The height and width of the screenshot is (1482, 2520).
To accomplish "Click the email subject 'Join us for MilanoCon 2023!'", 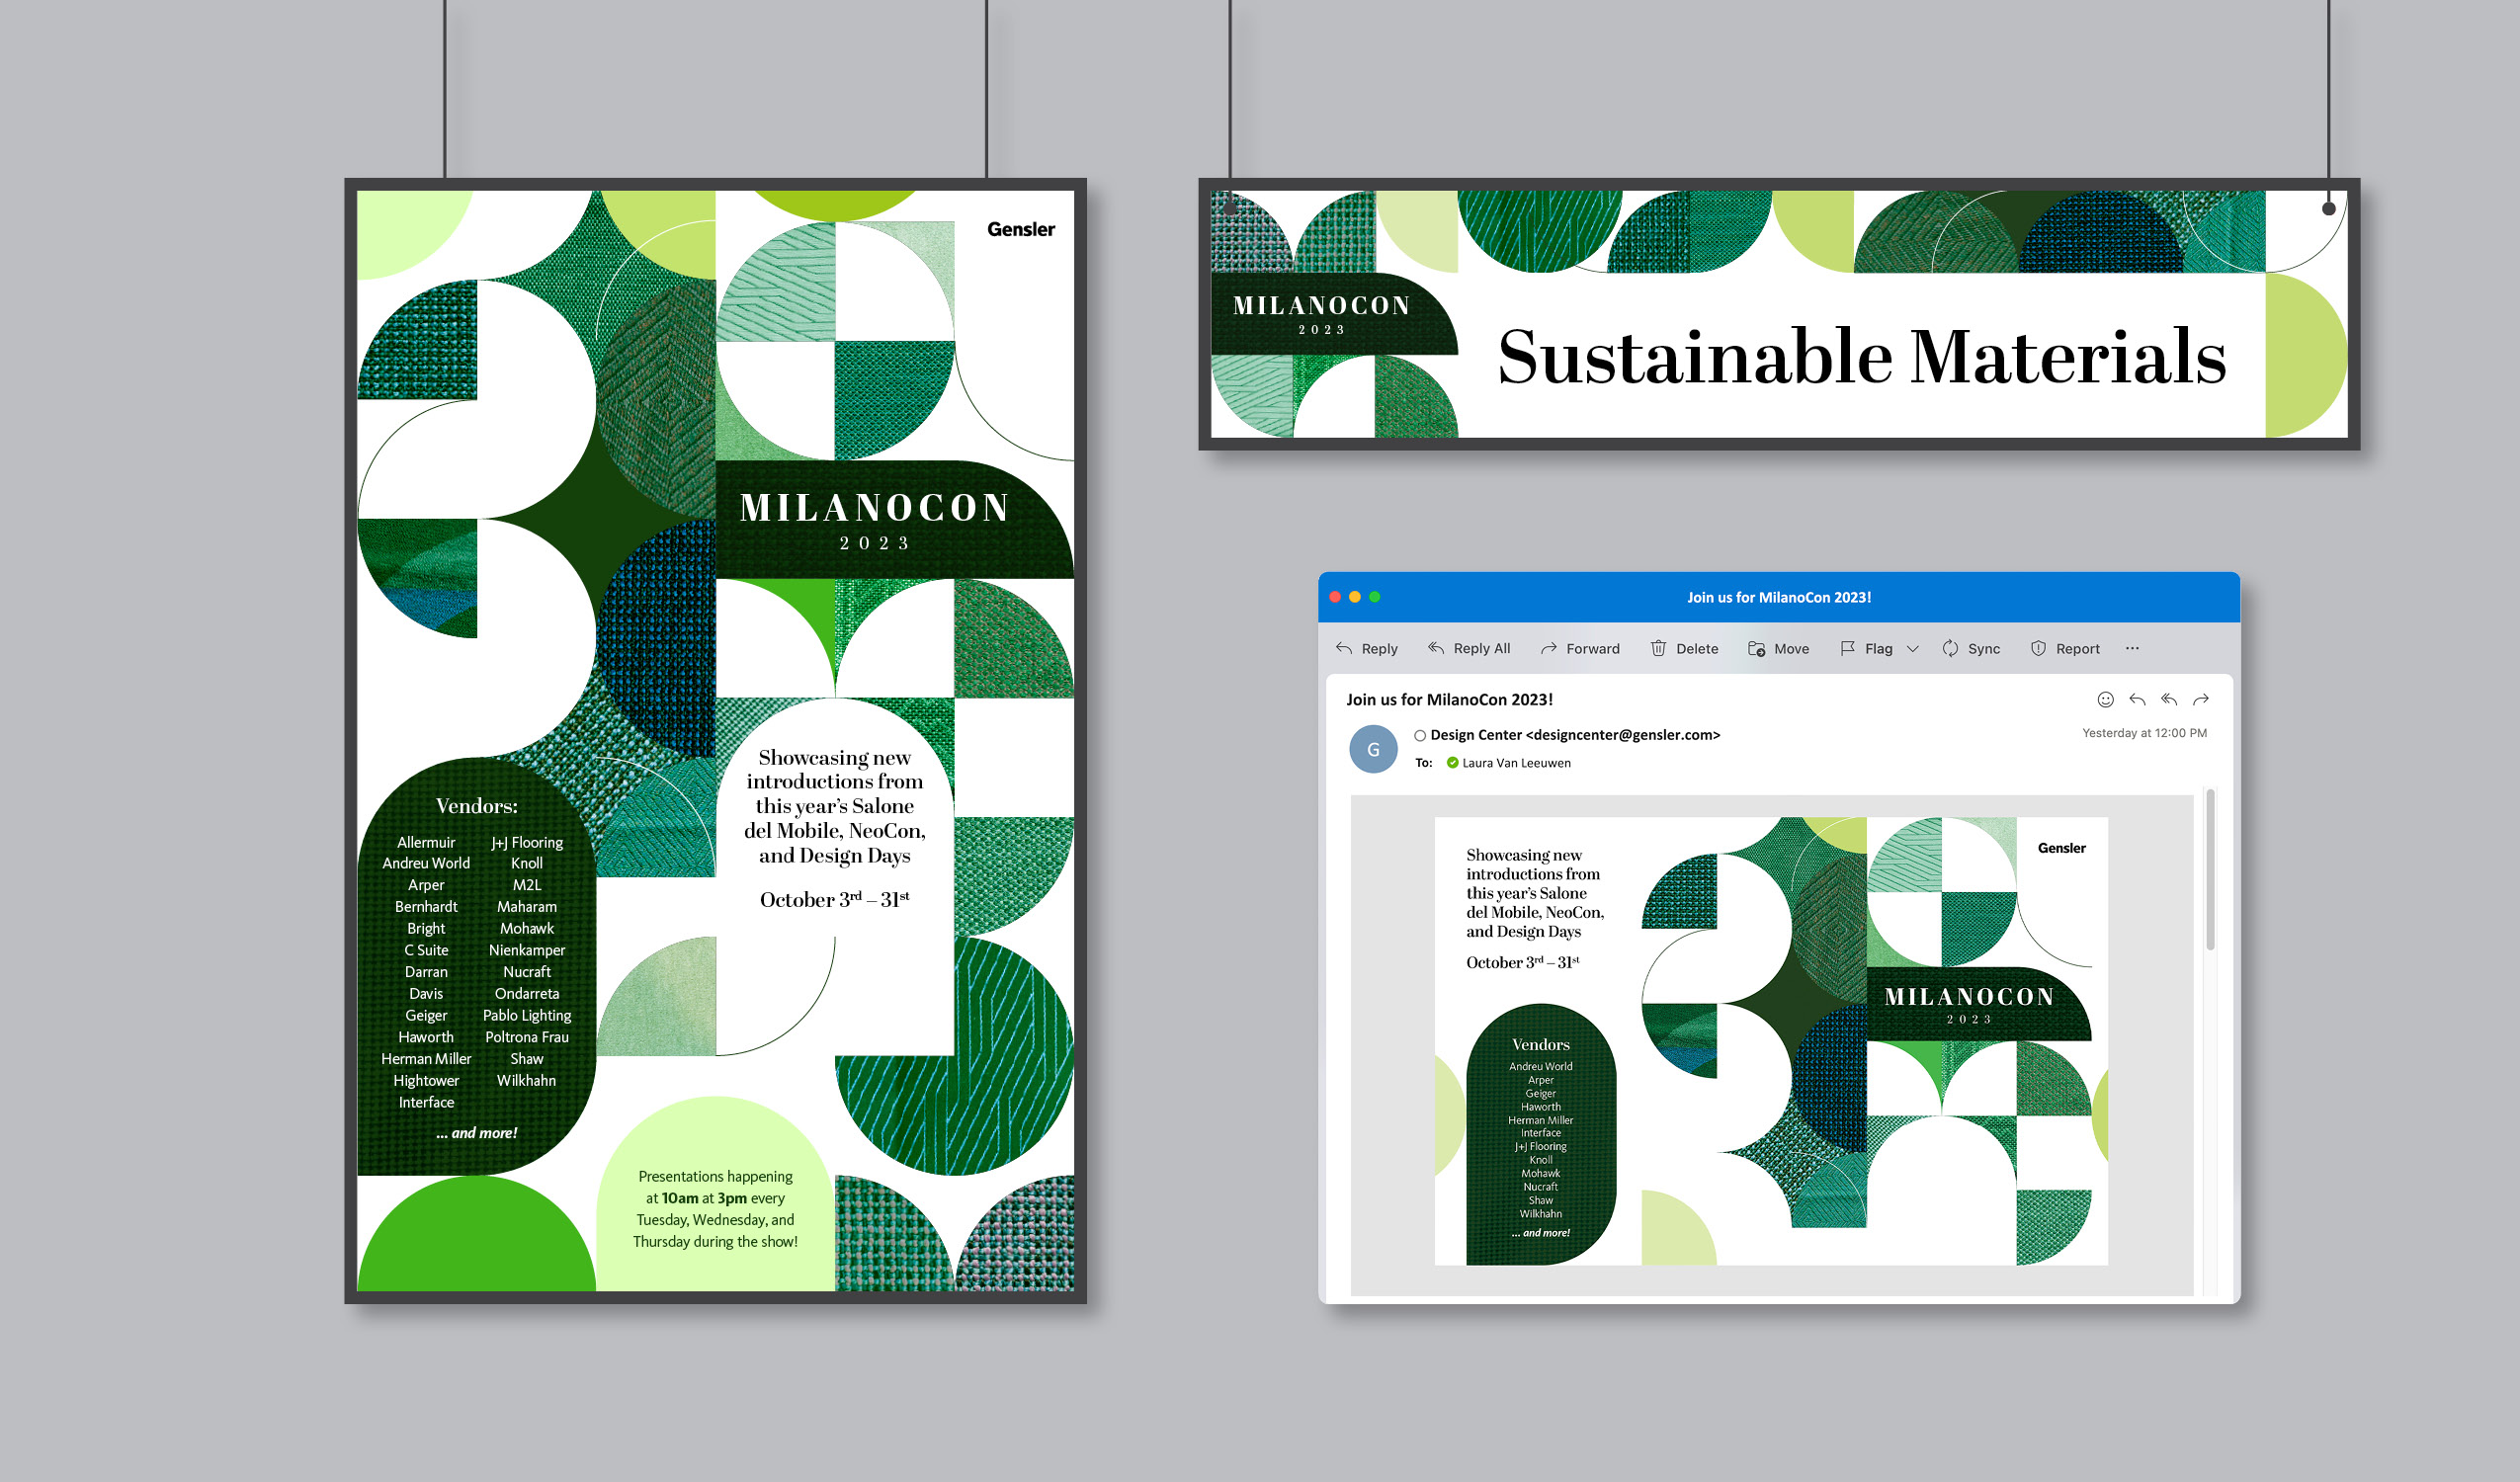I will (1449, 700).
